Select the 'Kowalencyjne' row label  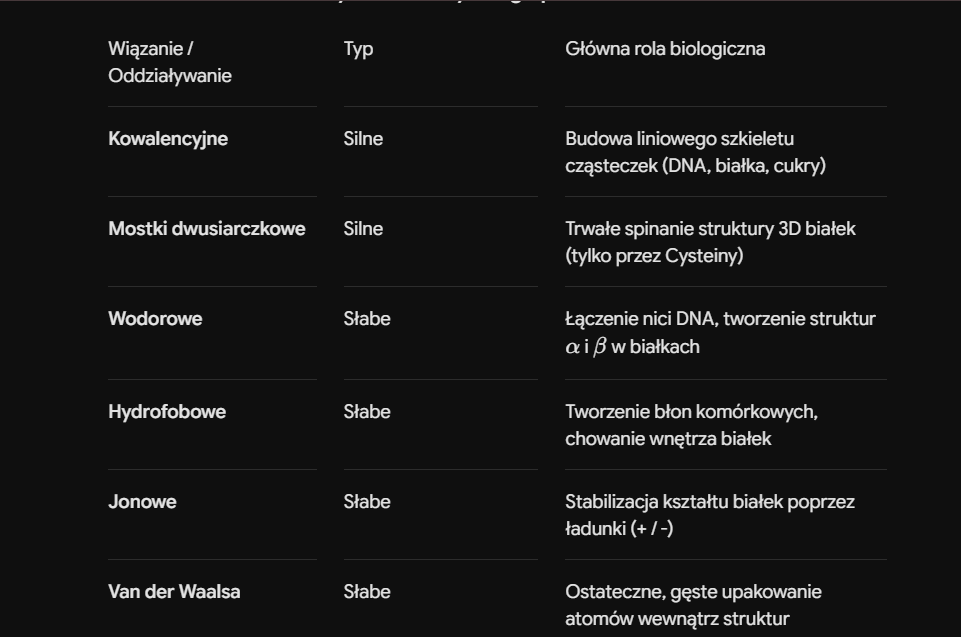168,139
